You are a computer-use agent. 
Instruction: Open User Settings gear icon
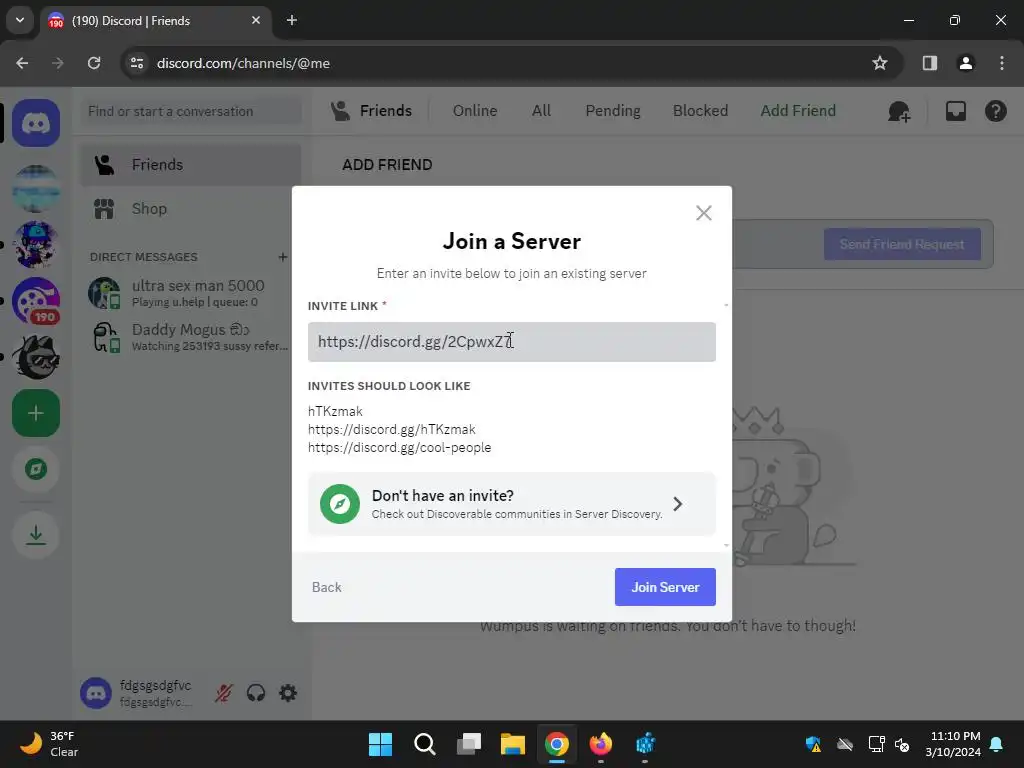coord(288,693)
